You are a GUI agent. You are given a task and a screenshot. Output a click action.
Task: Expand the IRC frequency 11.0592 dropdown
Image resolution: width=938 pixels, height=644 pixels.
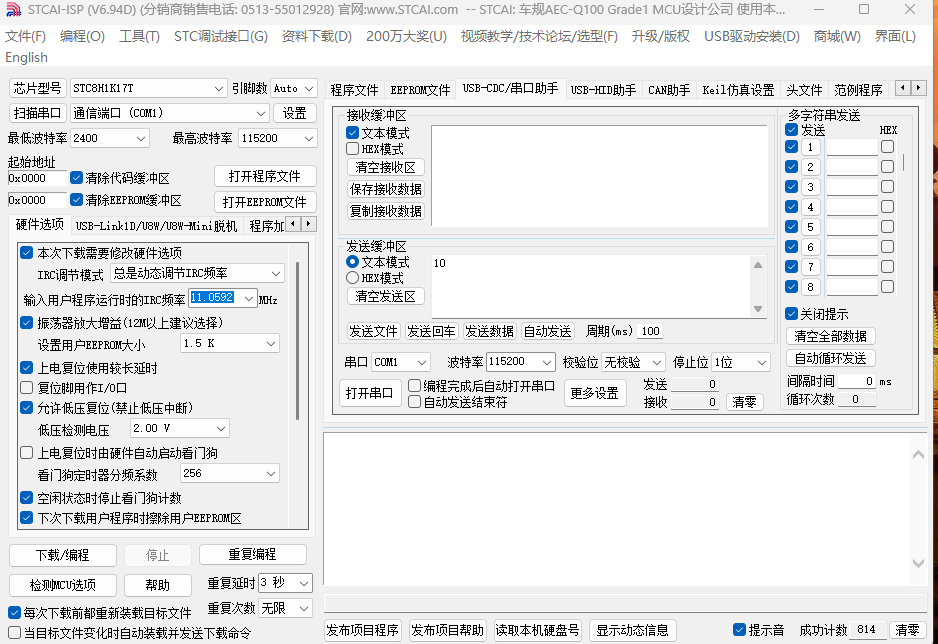click(x=249, y=298)
